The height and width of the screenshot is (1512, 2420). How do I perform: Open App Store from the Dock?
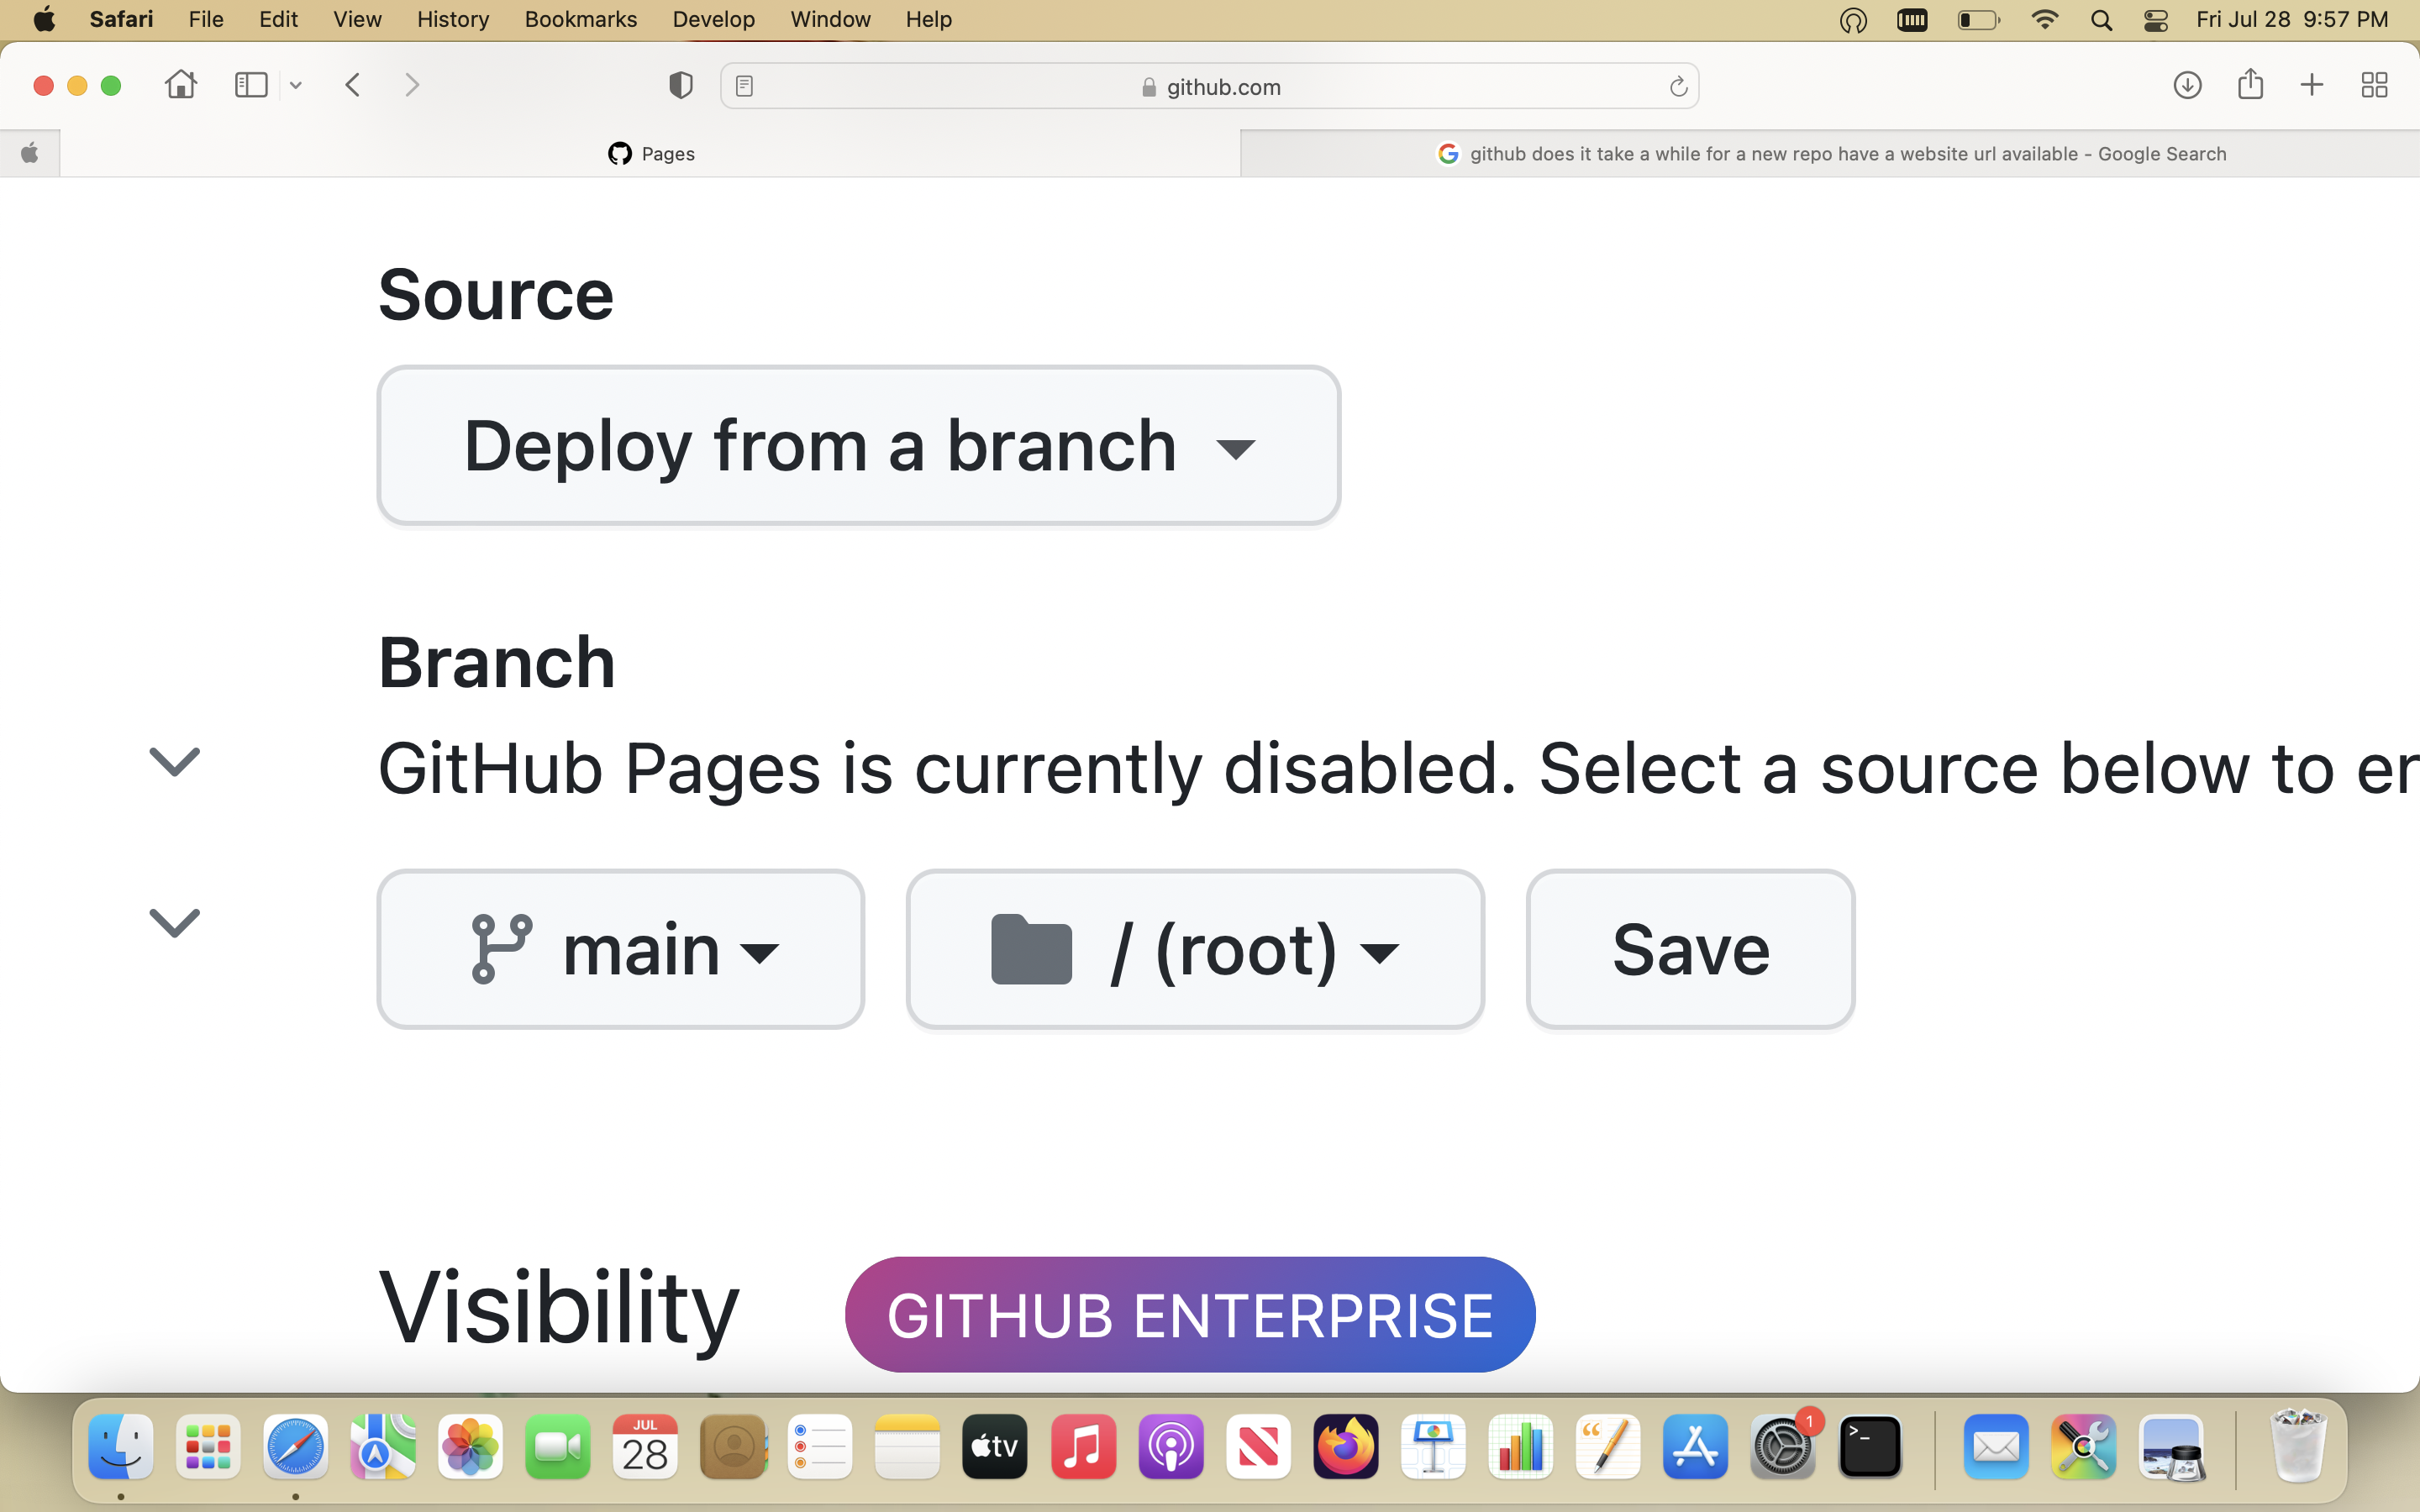click(1695, 1446)
